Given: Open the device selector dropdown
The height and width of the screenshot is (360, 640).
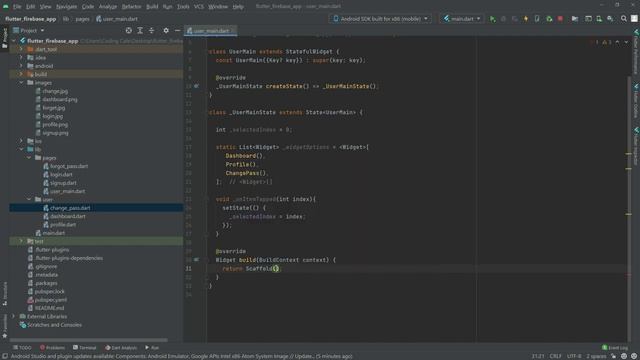Looking at the screenshot, I should point(380,19).
